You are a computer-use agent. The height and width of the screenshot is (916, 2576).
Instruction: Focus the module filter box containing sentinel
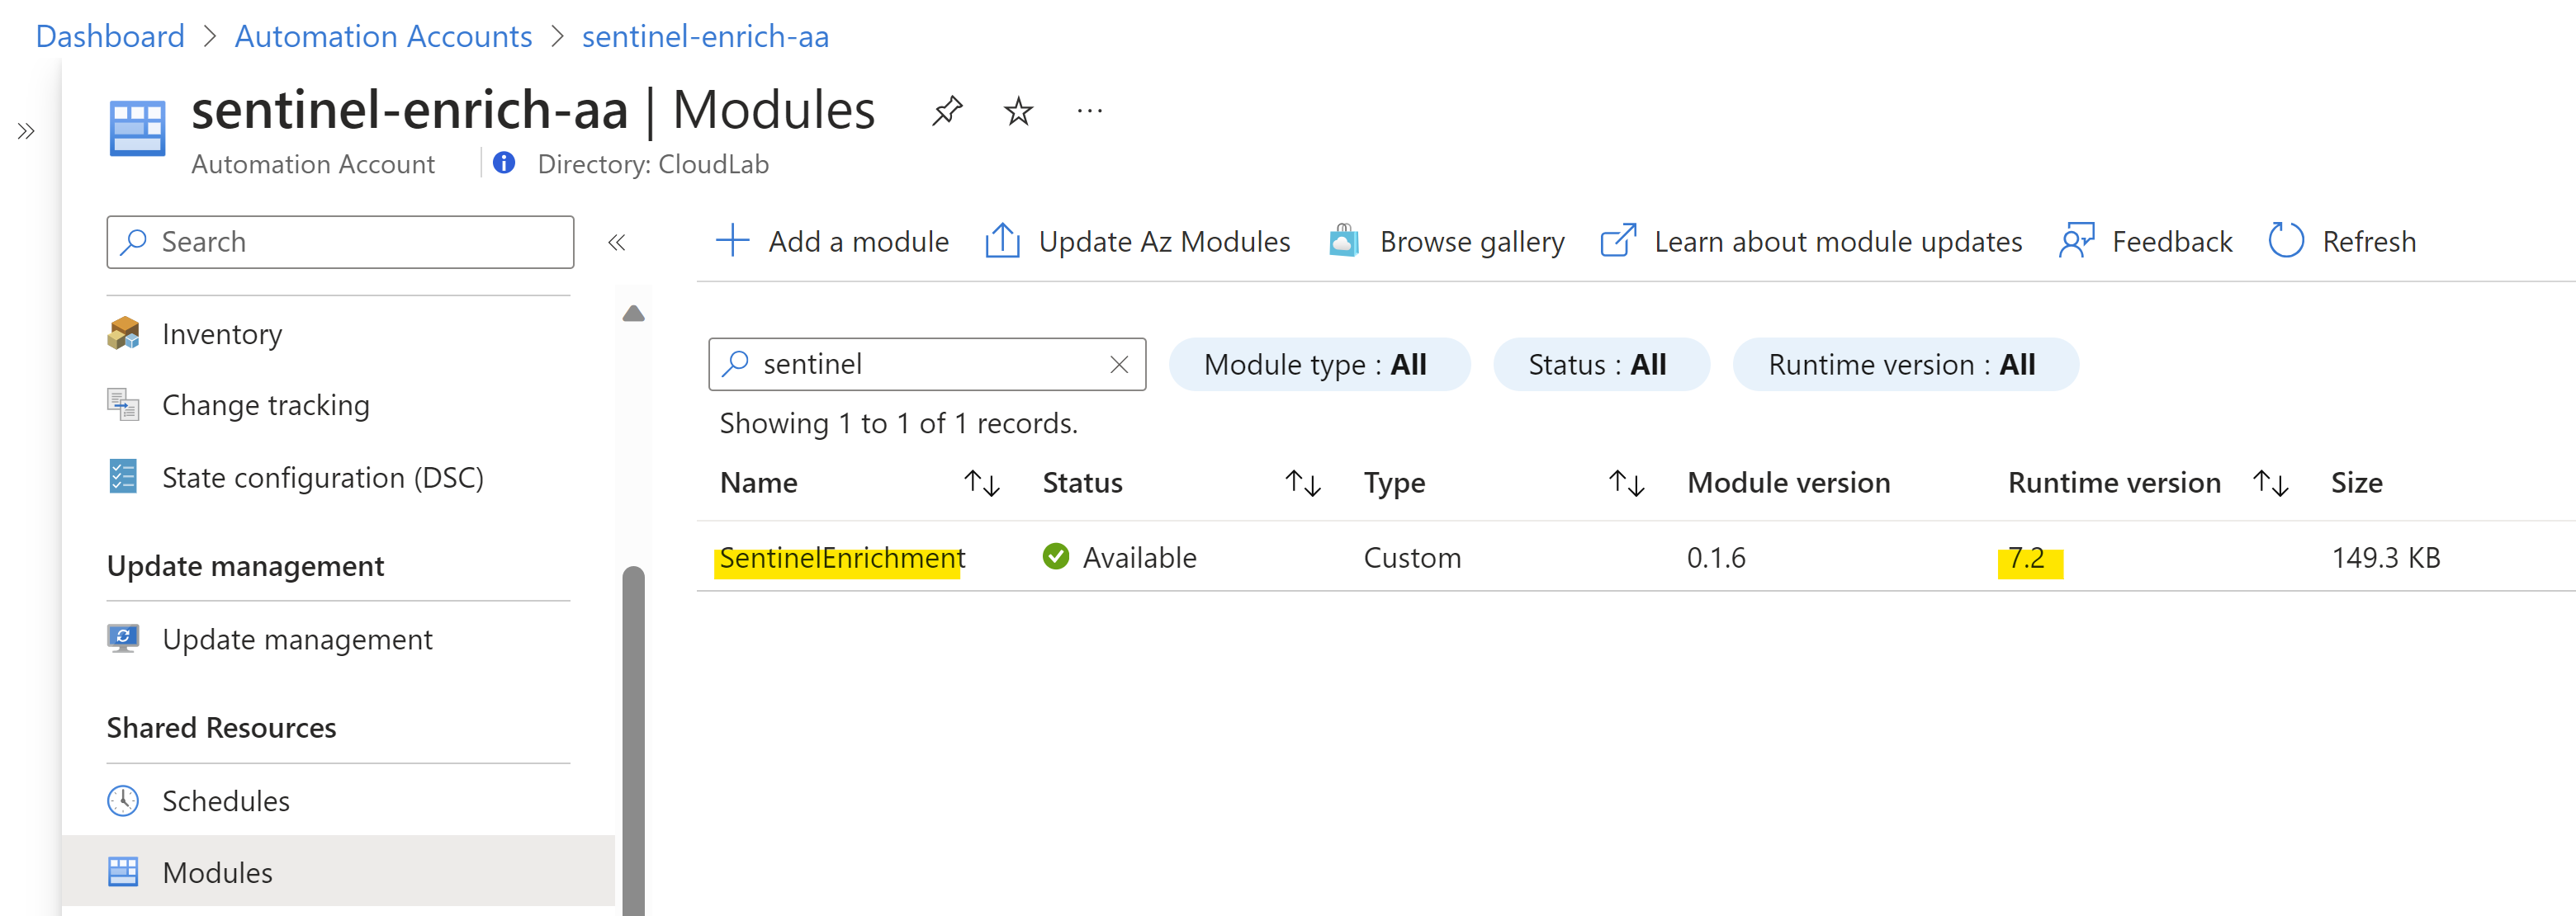coord(927,364)
